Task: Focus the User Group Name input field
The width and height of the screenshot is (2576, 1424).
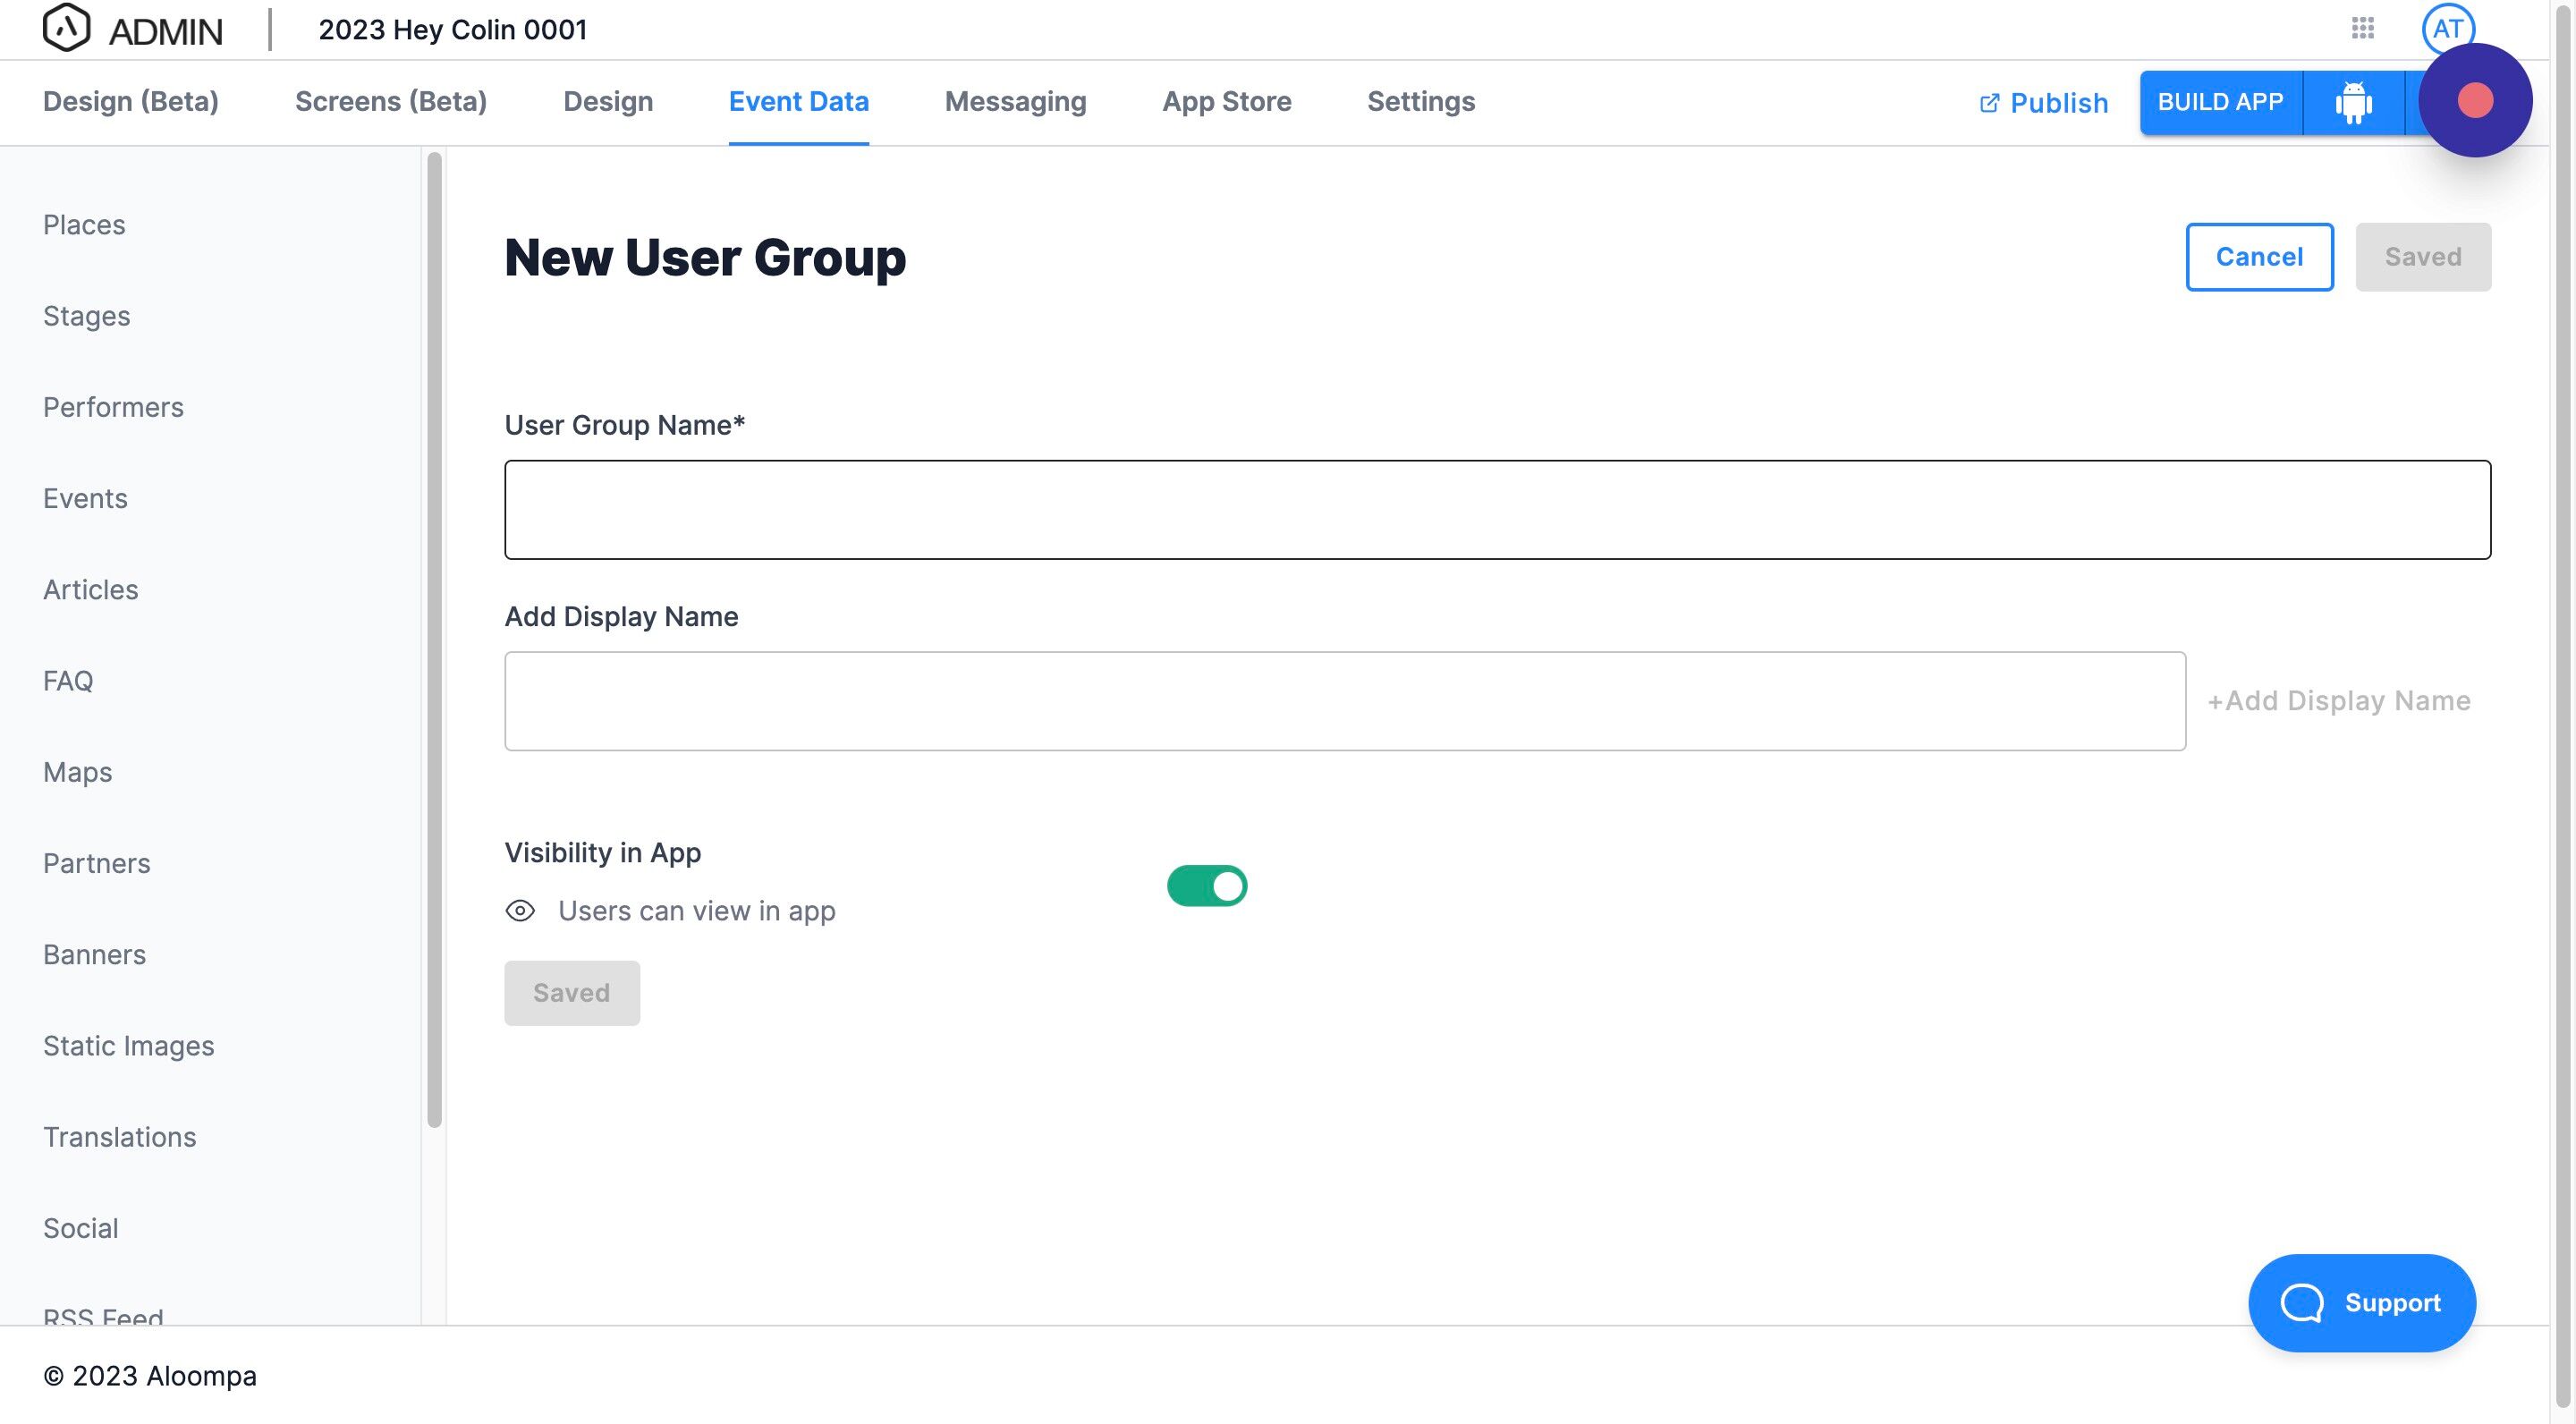Action: point(1497,509)
